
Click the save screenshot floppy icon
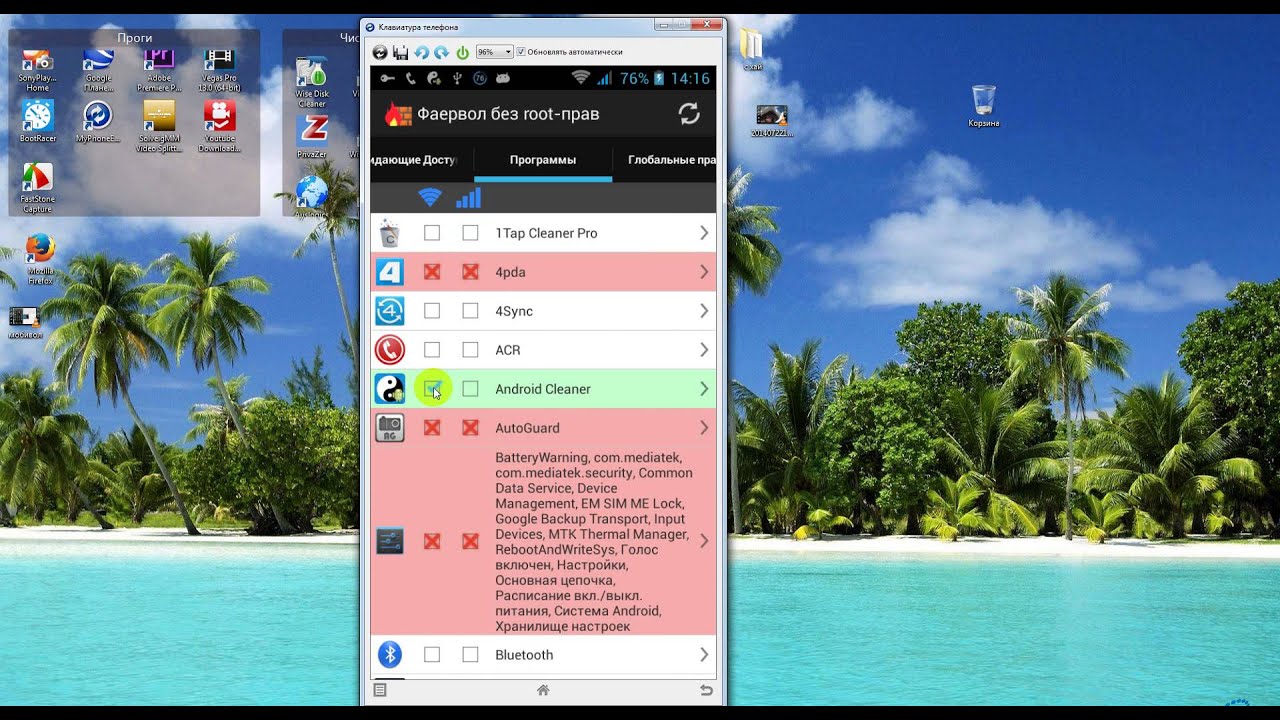400,52
